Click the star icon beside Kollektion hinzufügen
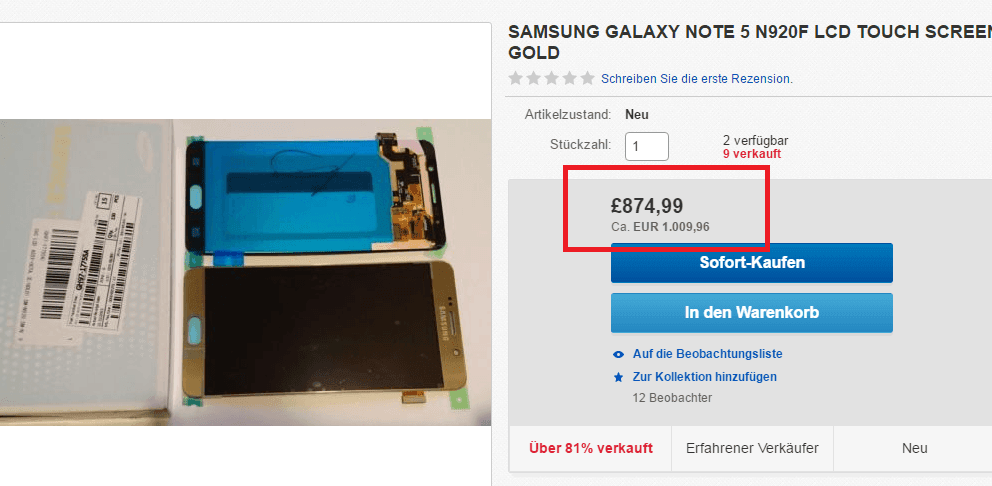 tap(619, 377)
